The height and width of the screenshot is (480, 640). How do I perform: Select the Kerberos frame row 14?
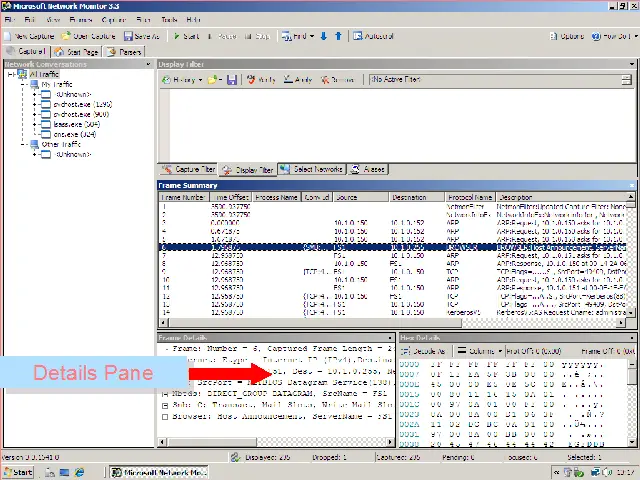click(393, 313)
